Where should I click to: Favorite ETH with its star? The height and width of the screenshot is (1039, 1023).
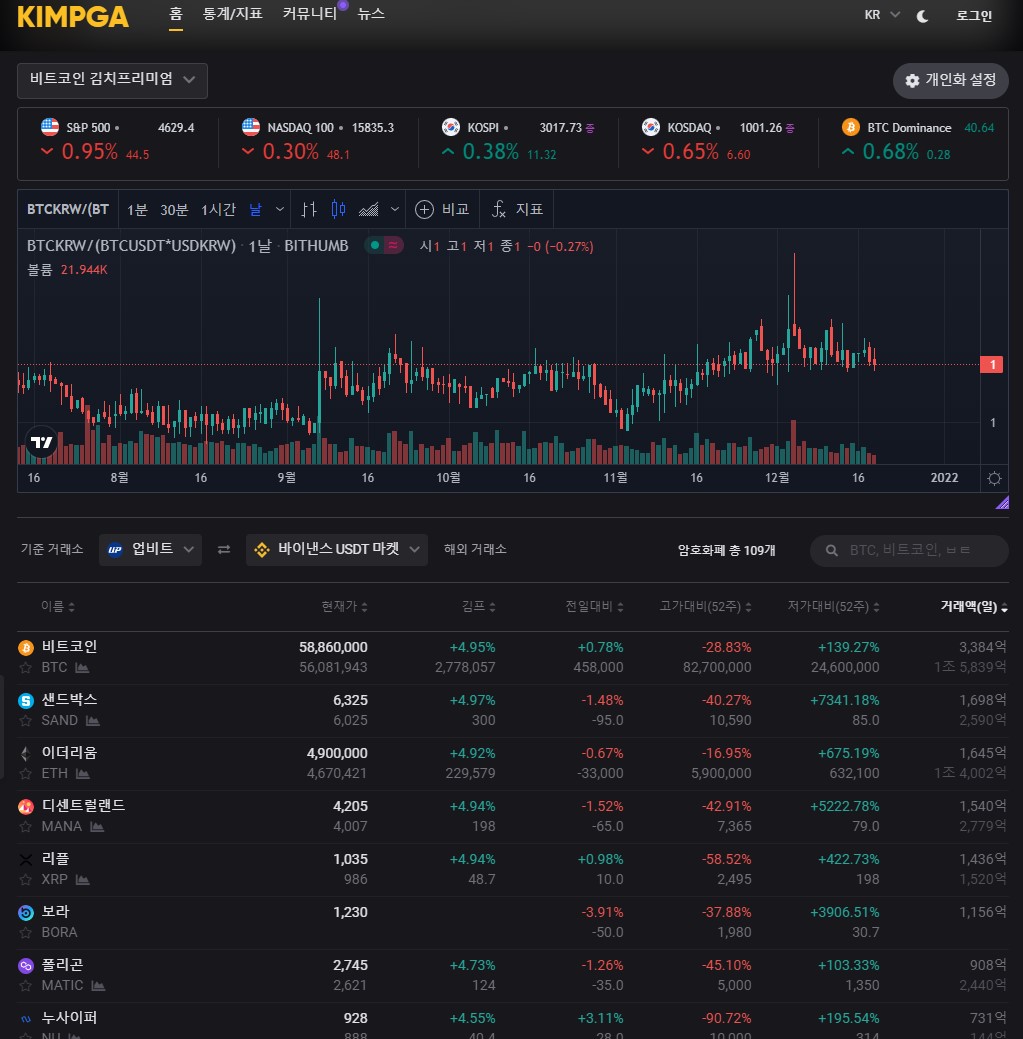coord(26,773)
